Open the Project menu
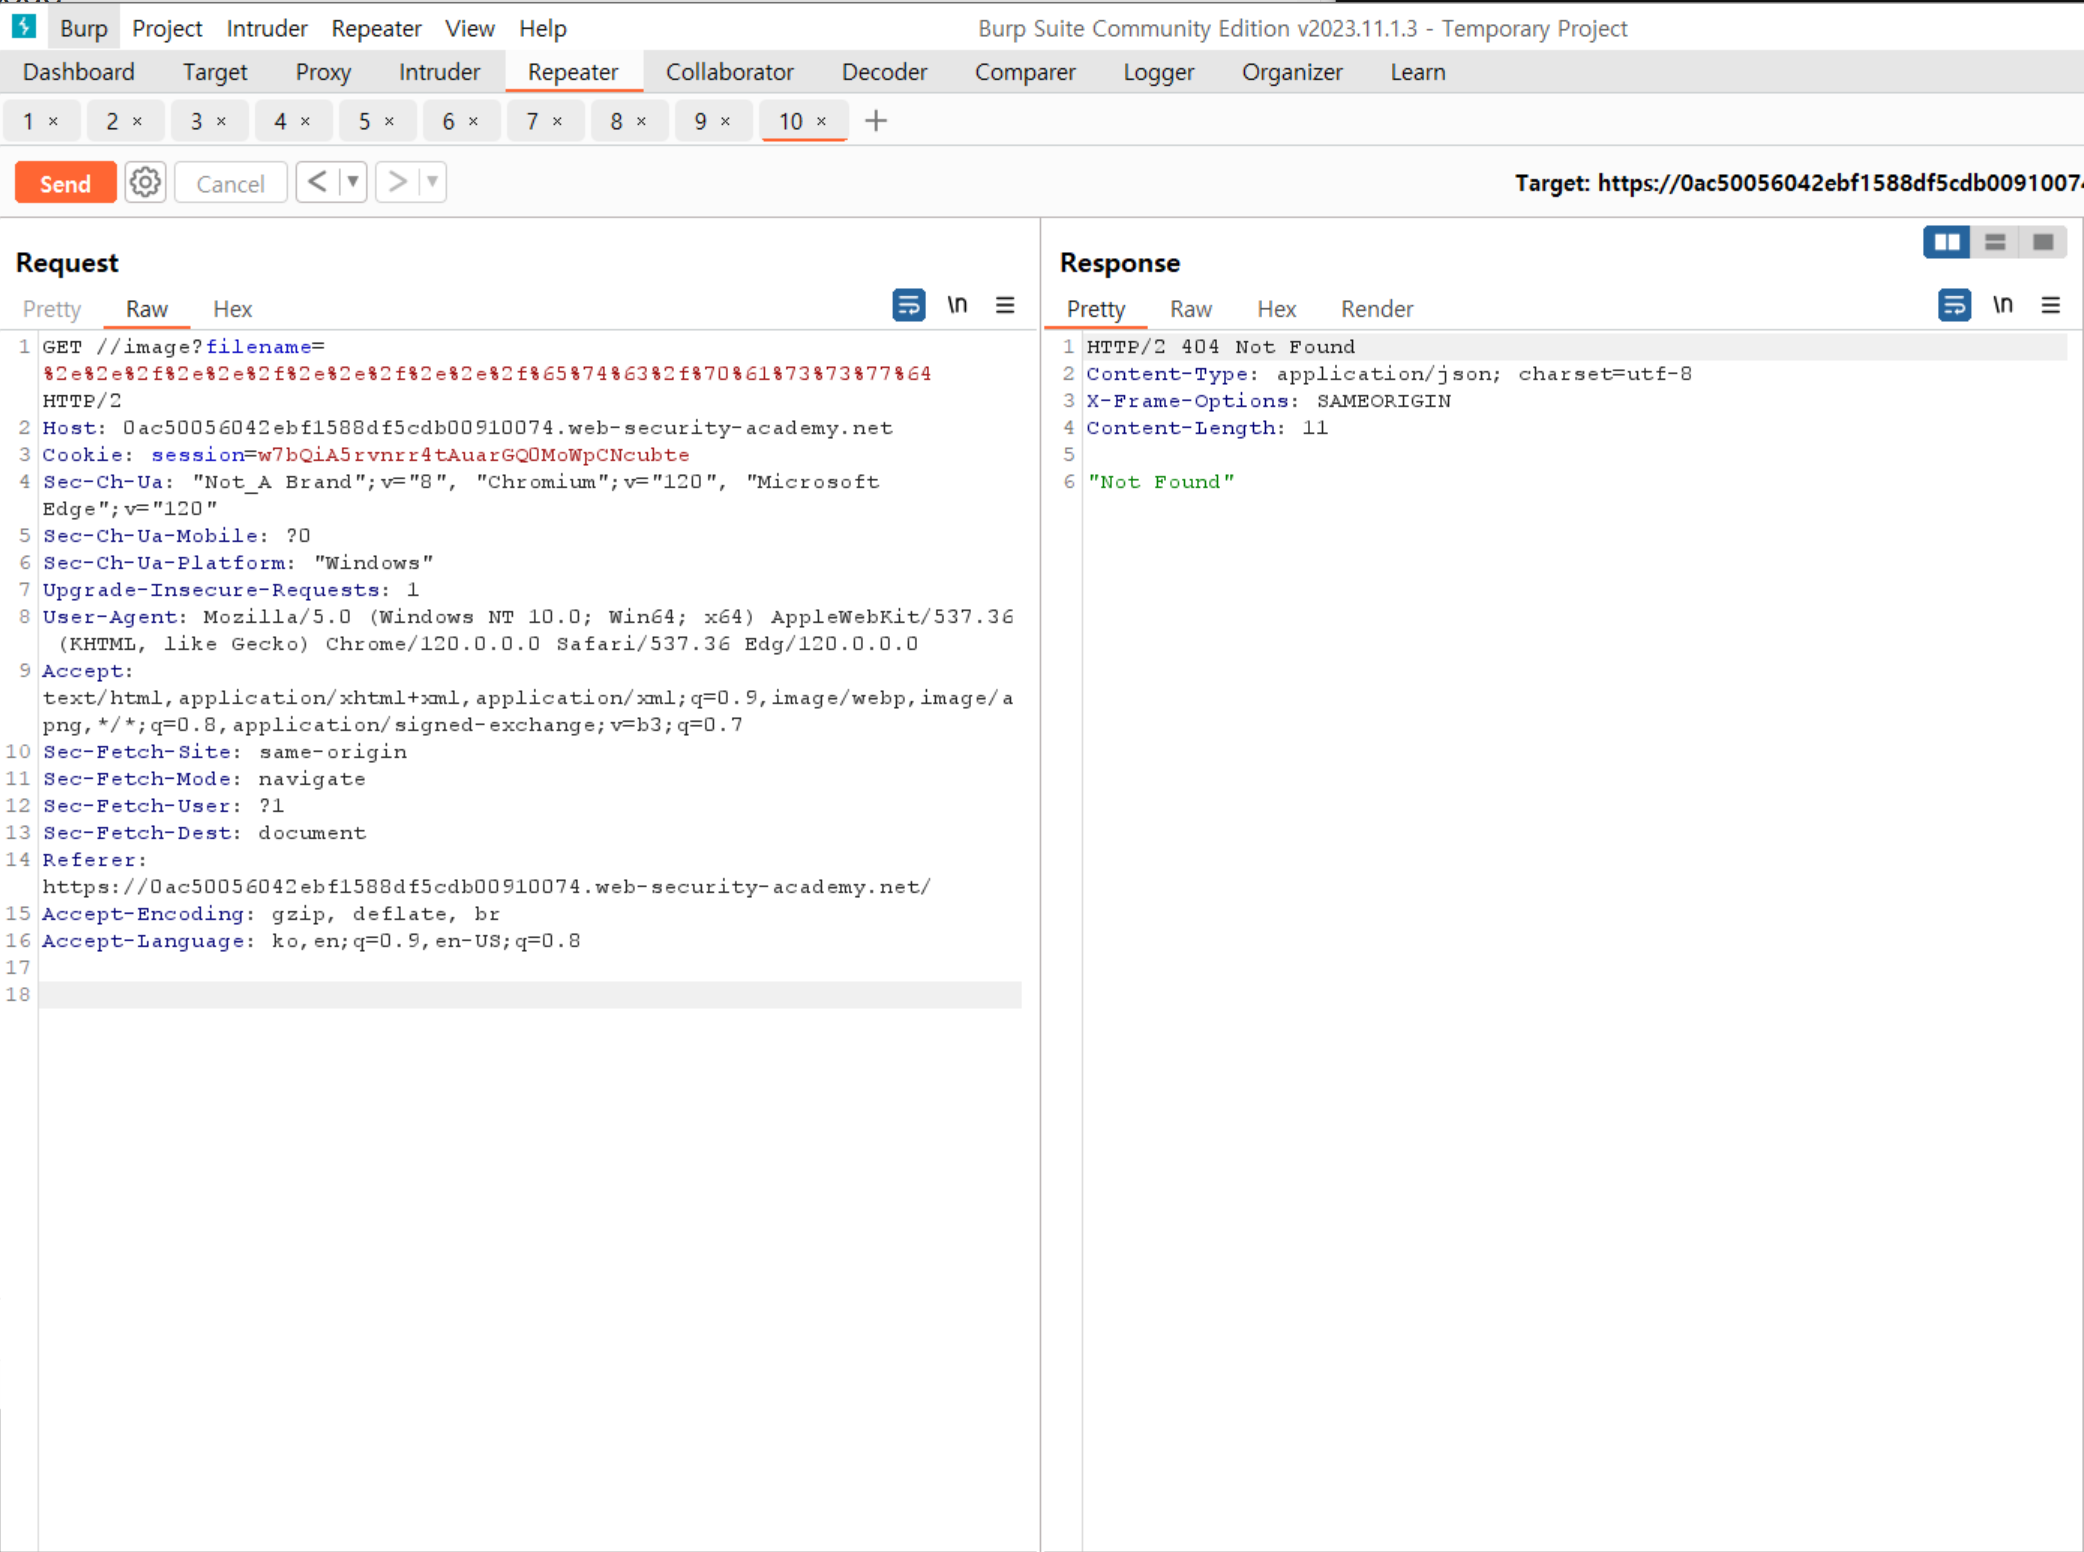Screen dimensions: 2084x1552 click(167, 28)
